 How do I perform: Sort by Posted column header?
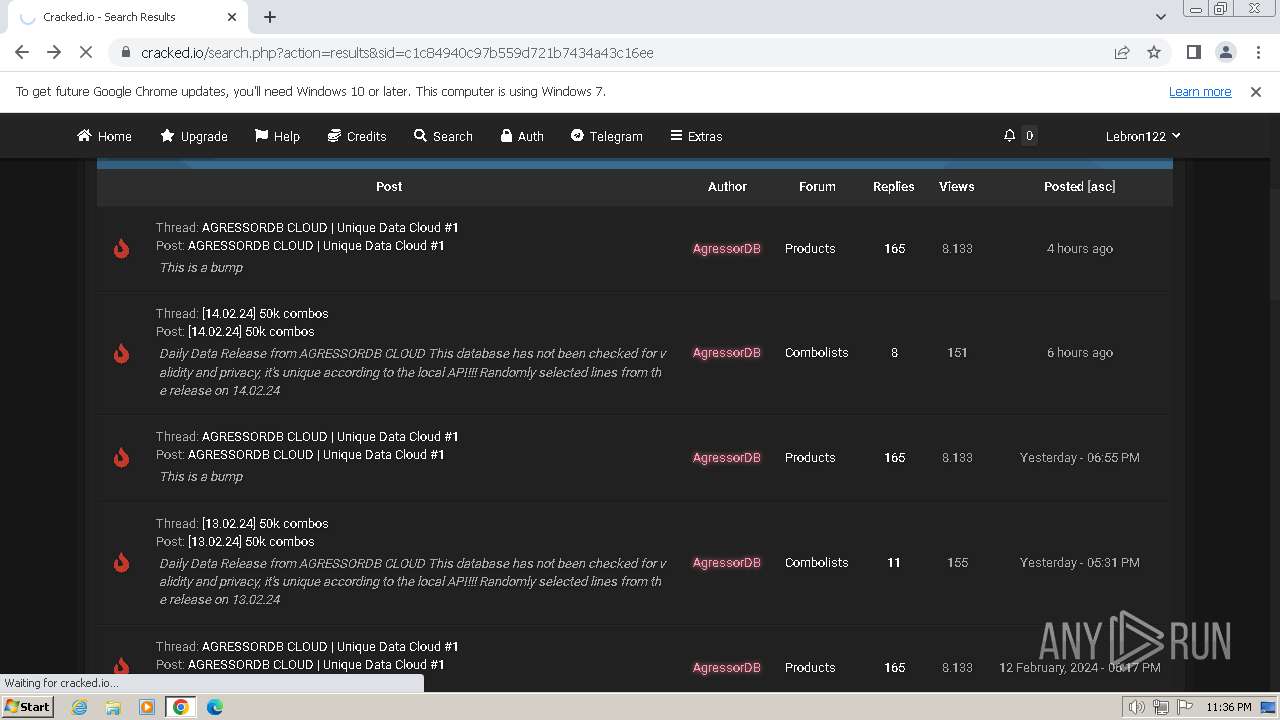pos(1063,186)
